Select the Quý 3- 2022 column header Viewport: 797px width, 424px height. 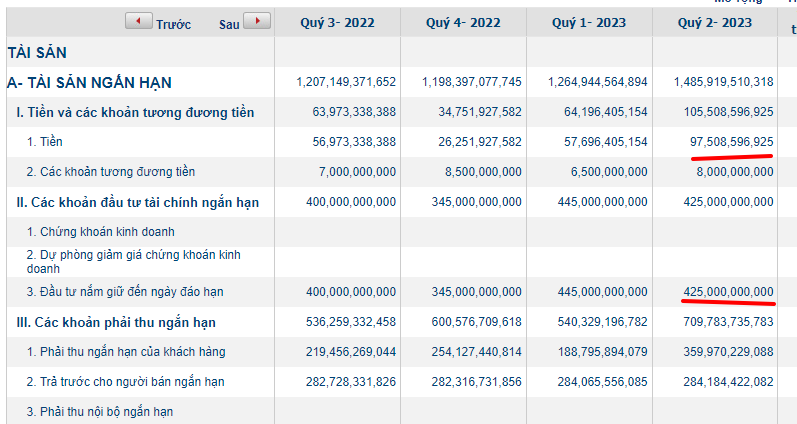pos(338,23)
